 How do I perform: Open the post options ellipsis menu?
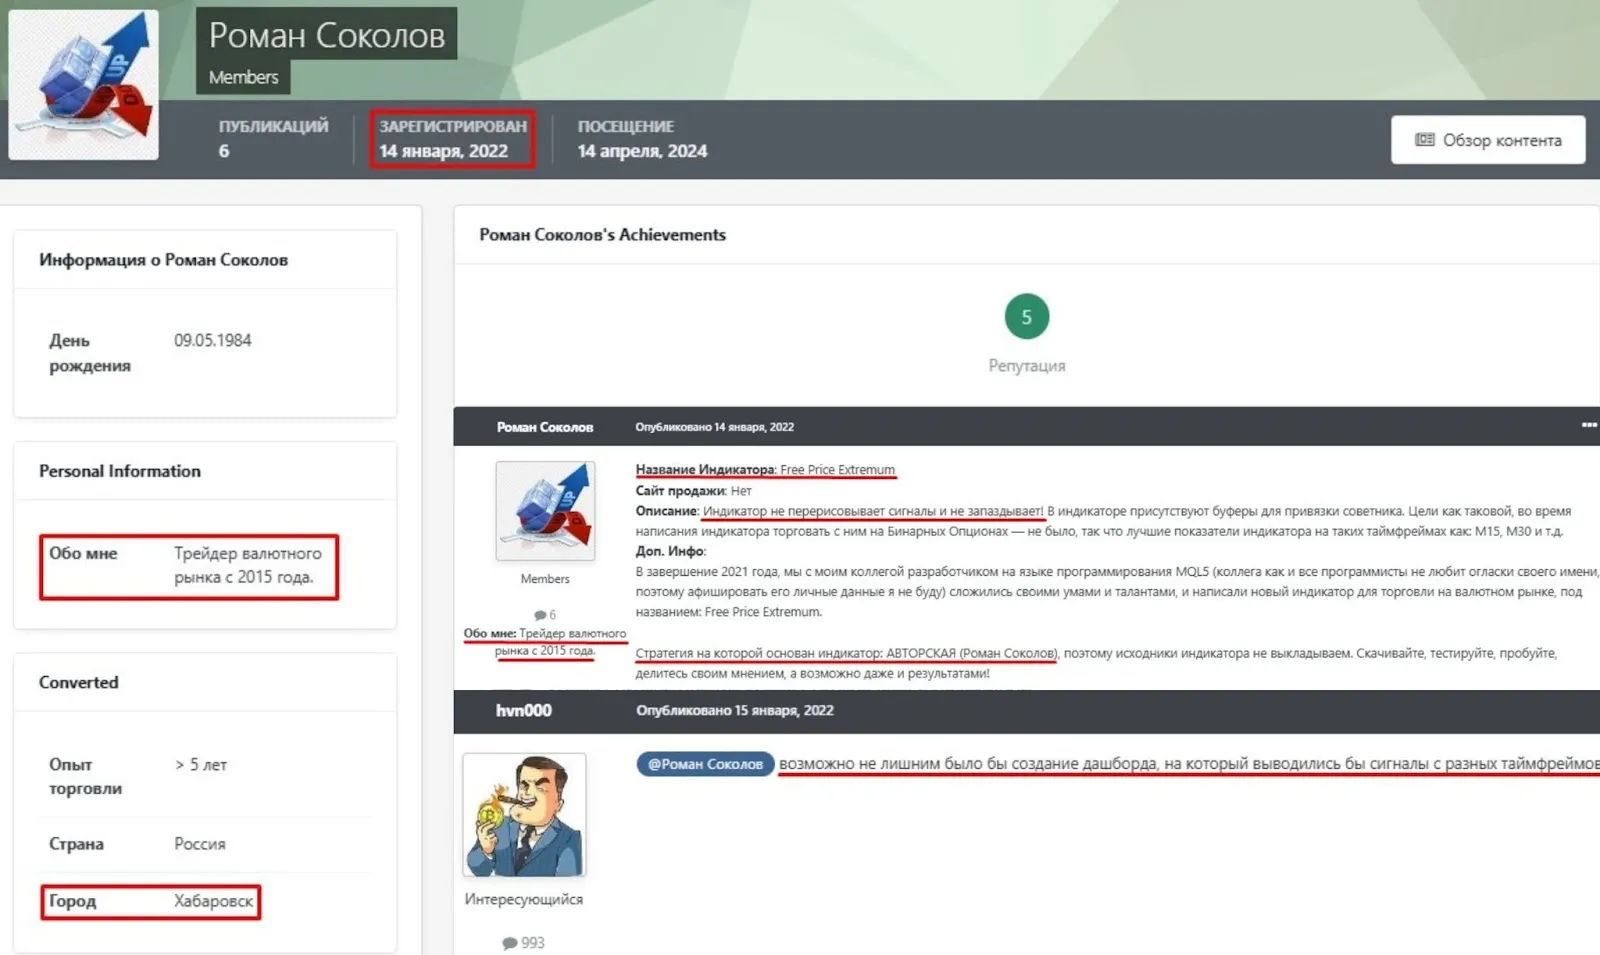pos(1588,426)
